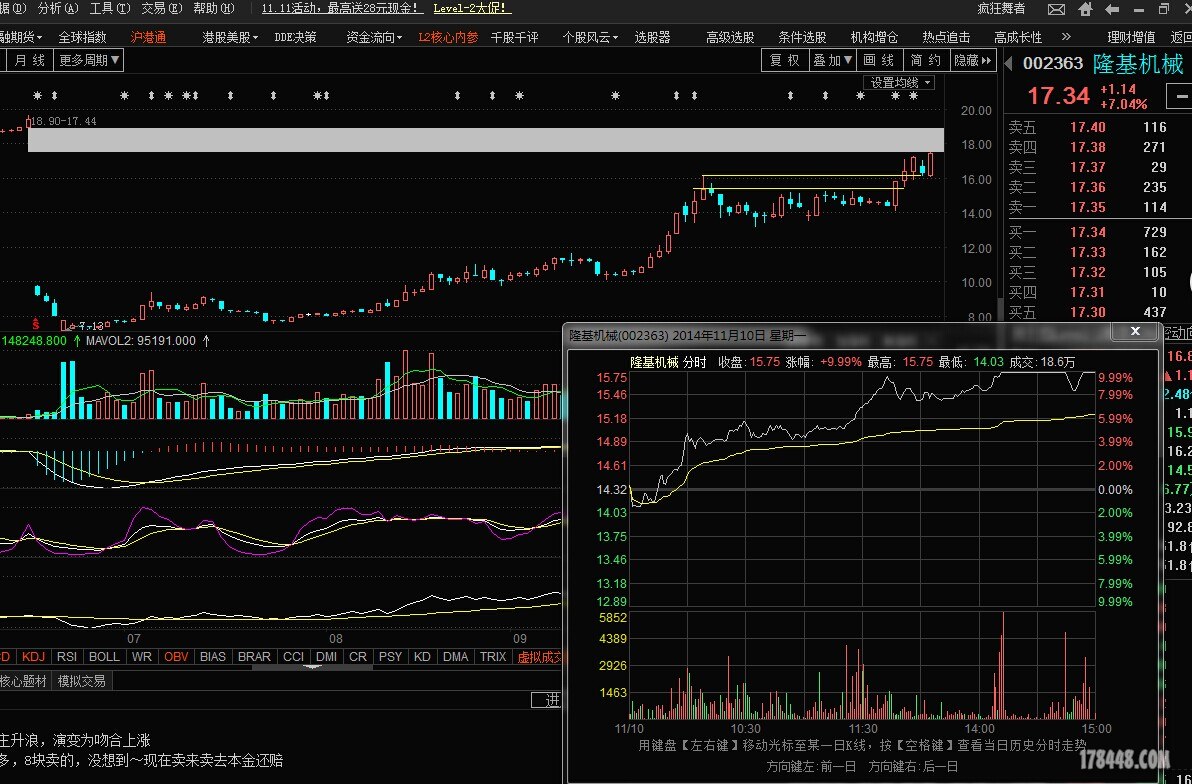The width and height of the screenshot is (1192, 784).
Task: Open the 模拟交易 bottom tab
Action: pyautogui.click(x=81, y=681)
